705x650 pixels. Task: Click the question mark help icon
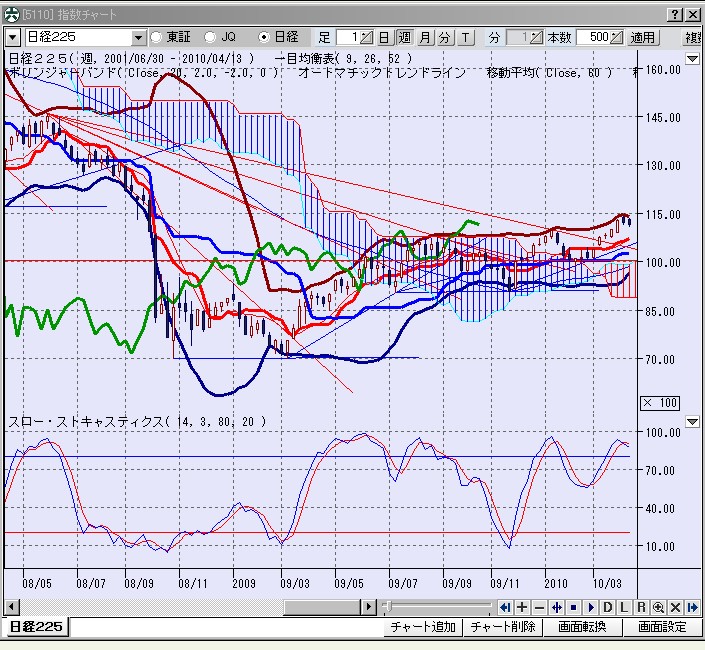pyautogui.click(x=675, y=15)
